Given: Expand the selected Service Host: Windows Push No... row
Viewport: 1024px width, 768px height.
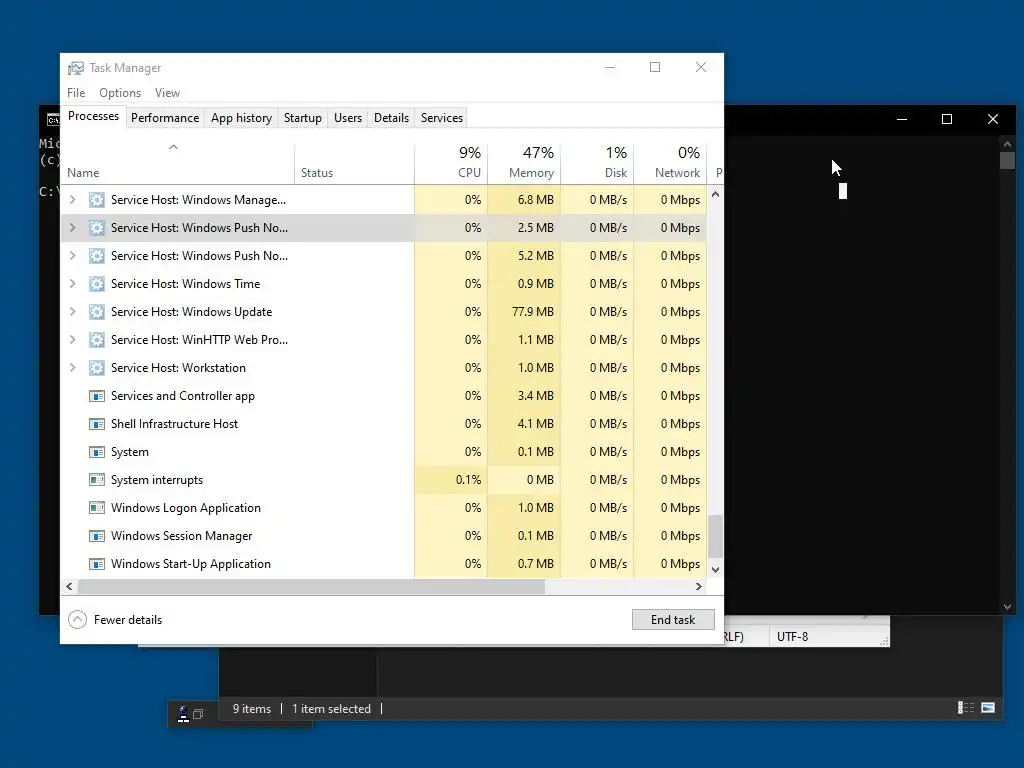Looking at the screenshot, I should (72, 228).
